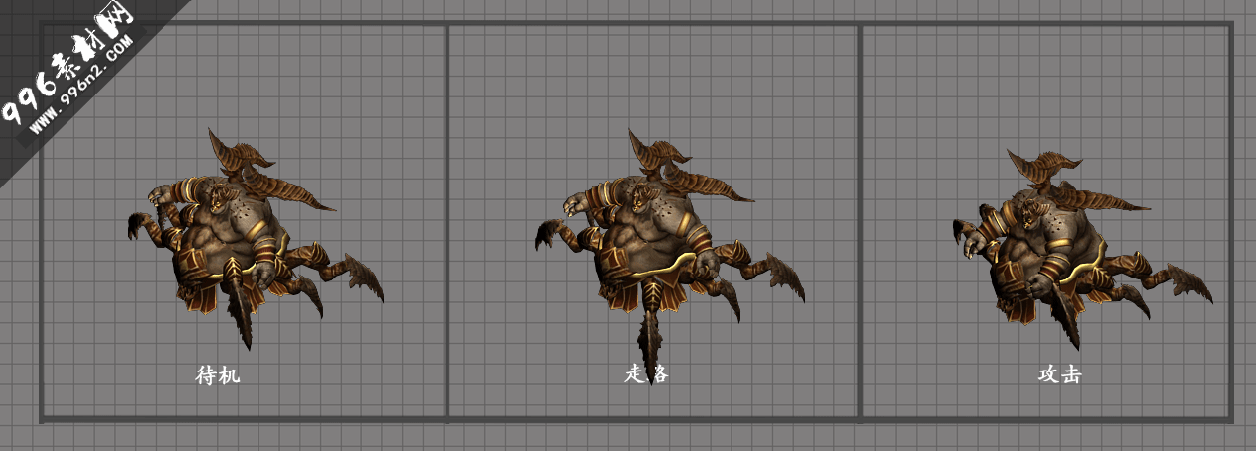Select the 走路 walking creature sprite
Image resolution: width=1256 pixels, height=451 pixels.
669,255
